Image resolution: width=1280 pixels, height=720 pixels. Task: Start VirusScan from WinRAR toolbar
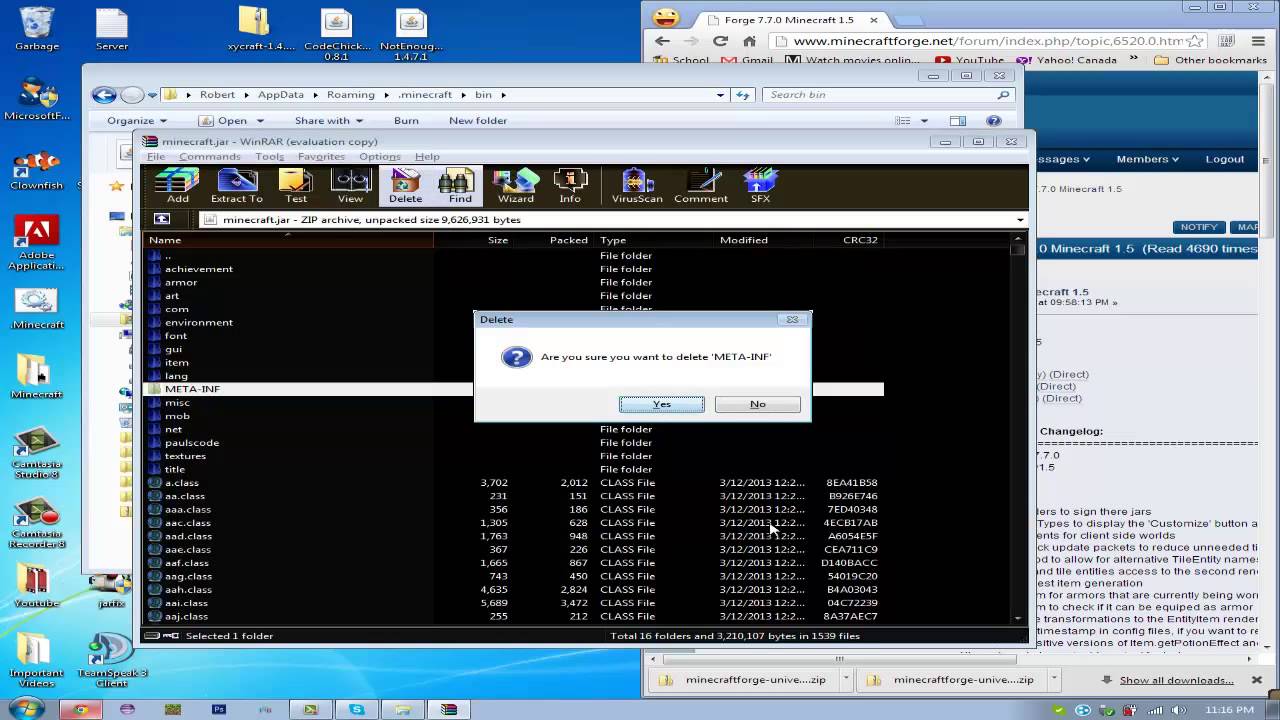(637, 186)
